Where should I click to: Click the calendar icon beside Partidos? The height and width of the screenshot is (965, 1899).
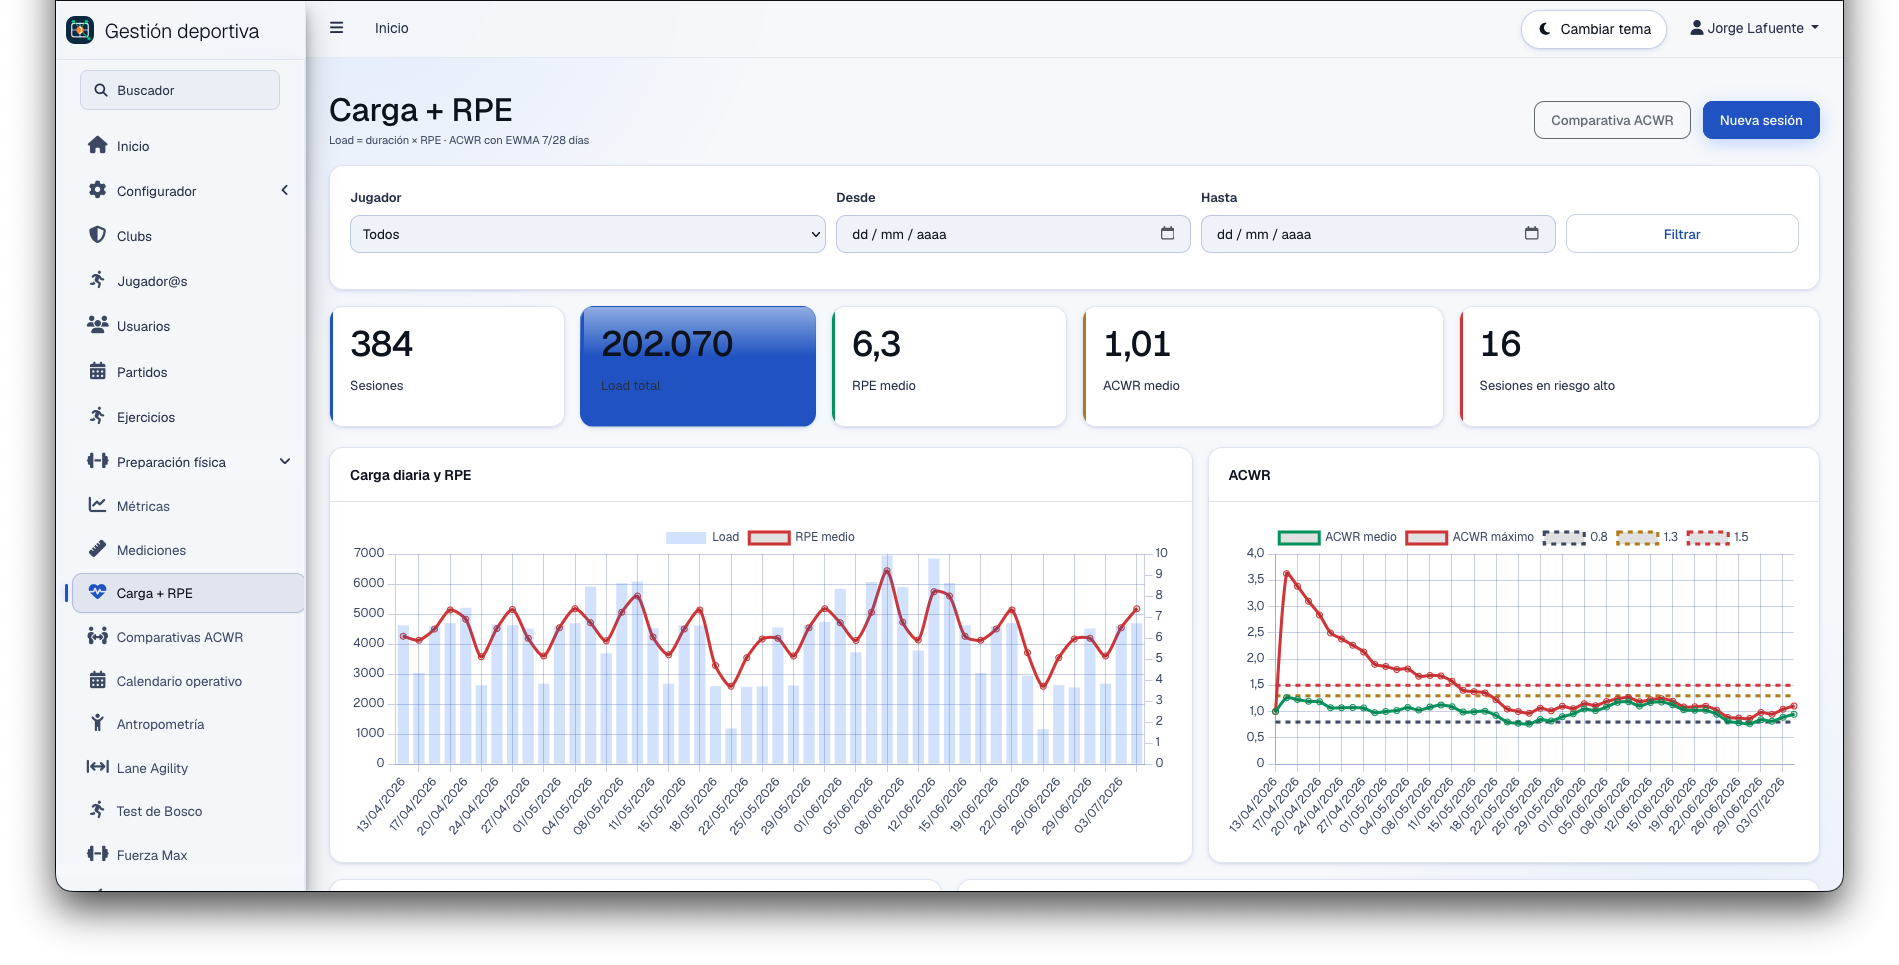tap(97, 371)
